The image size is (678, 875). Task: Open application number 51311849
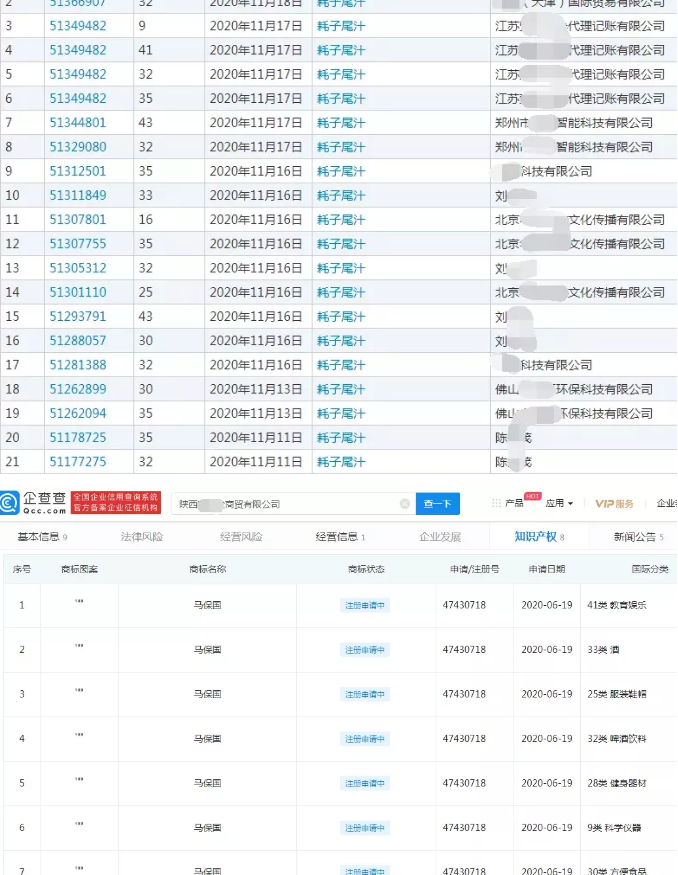pyautogui.click(x=78, y=195)
